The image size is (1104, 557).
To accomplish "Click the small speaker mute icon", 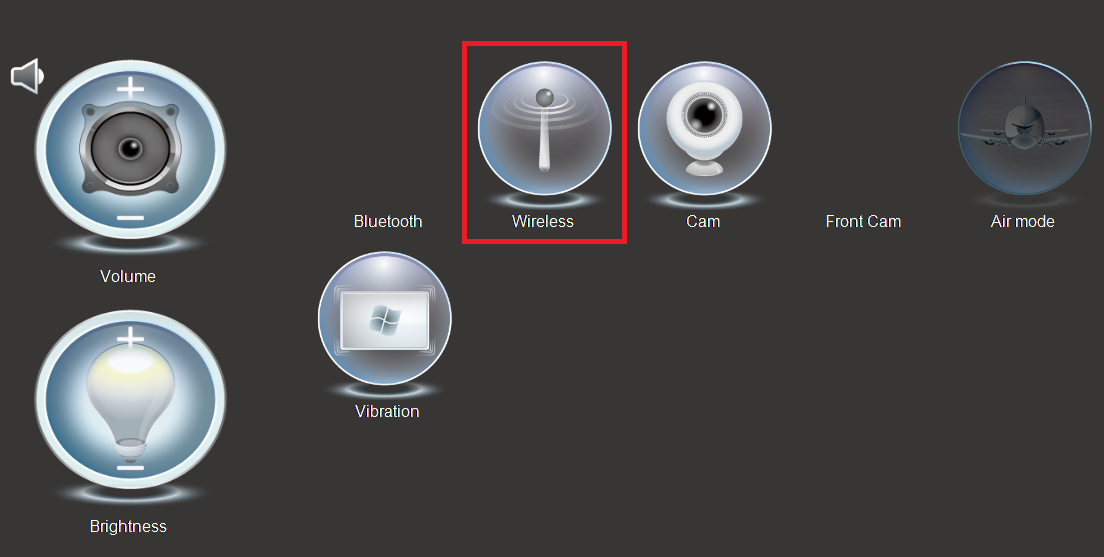I will coord(27,76).
